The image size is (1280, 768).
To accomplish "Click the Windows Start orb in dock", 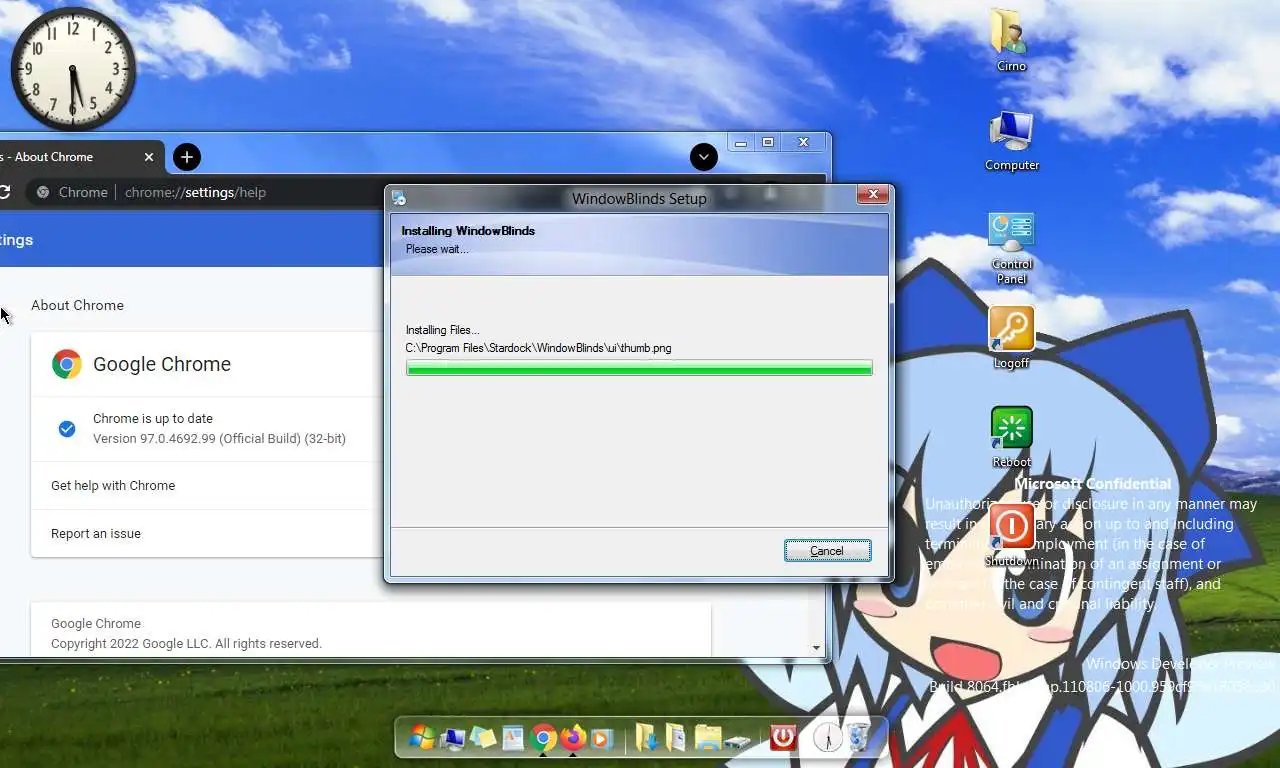I will click(422, 738).
